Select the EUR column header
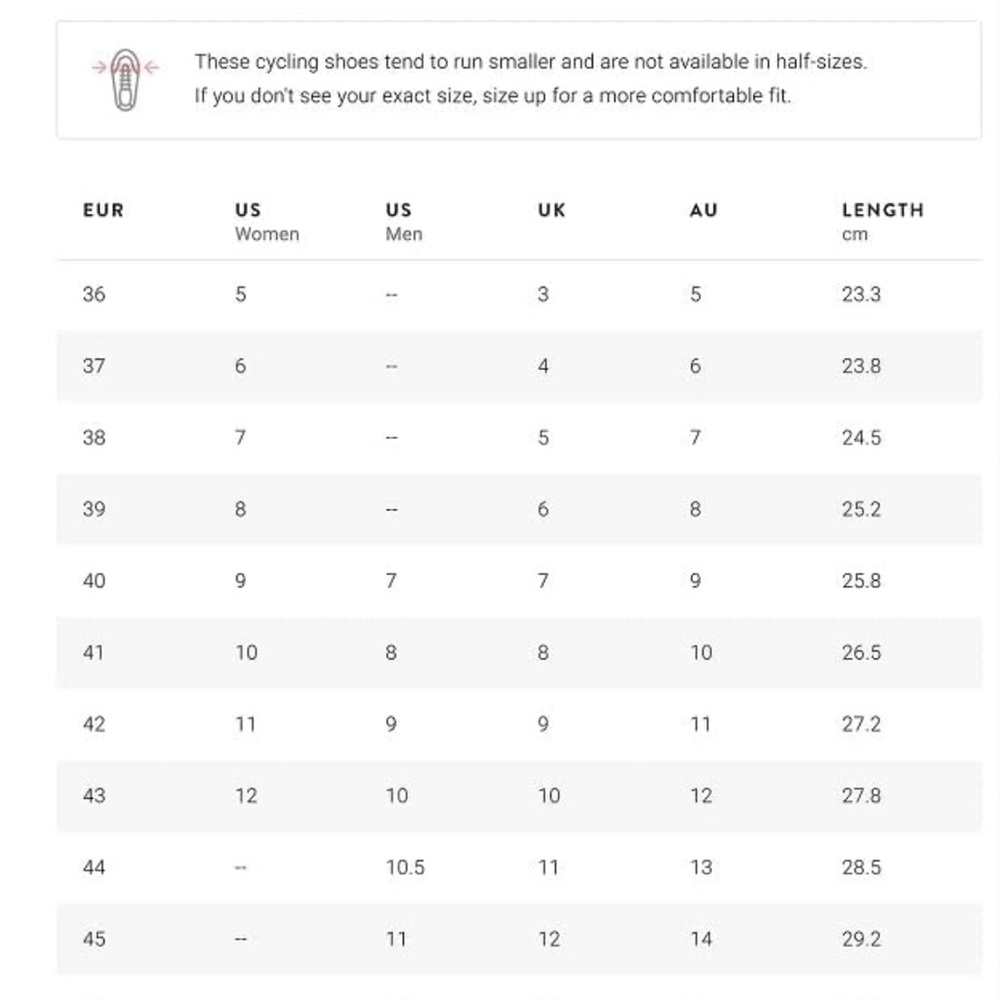This screenshot has width=1000, height=1000. point(103,210)
